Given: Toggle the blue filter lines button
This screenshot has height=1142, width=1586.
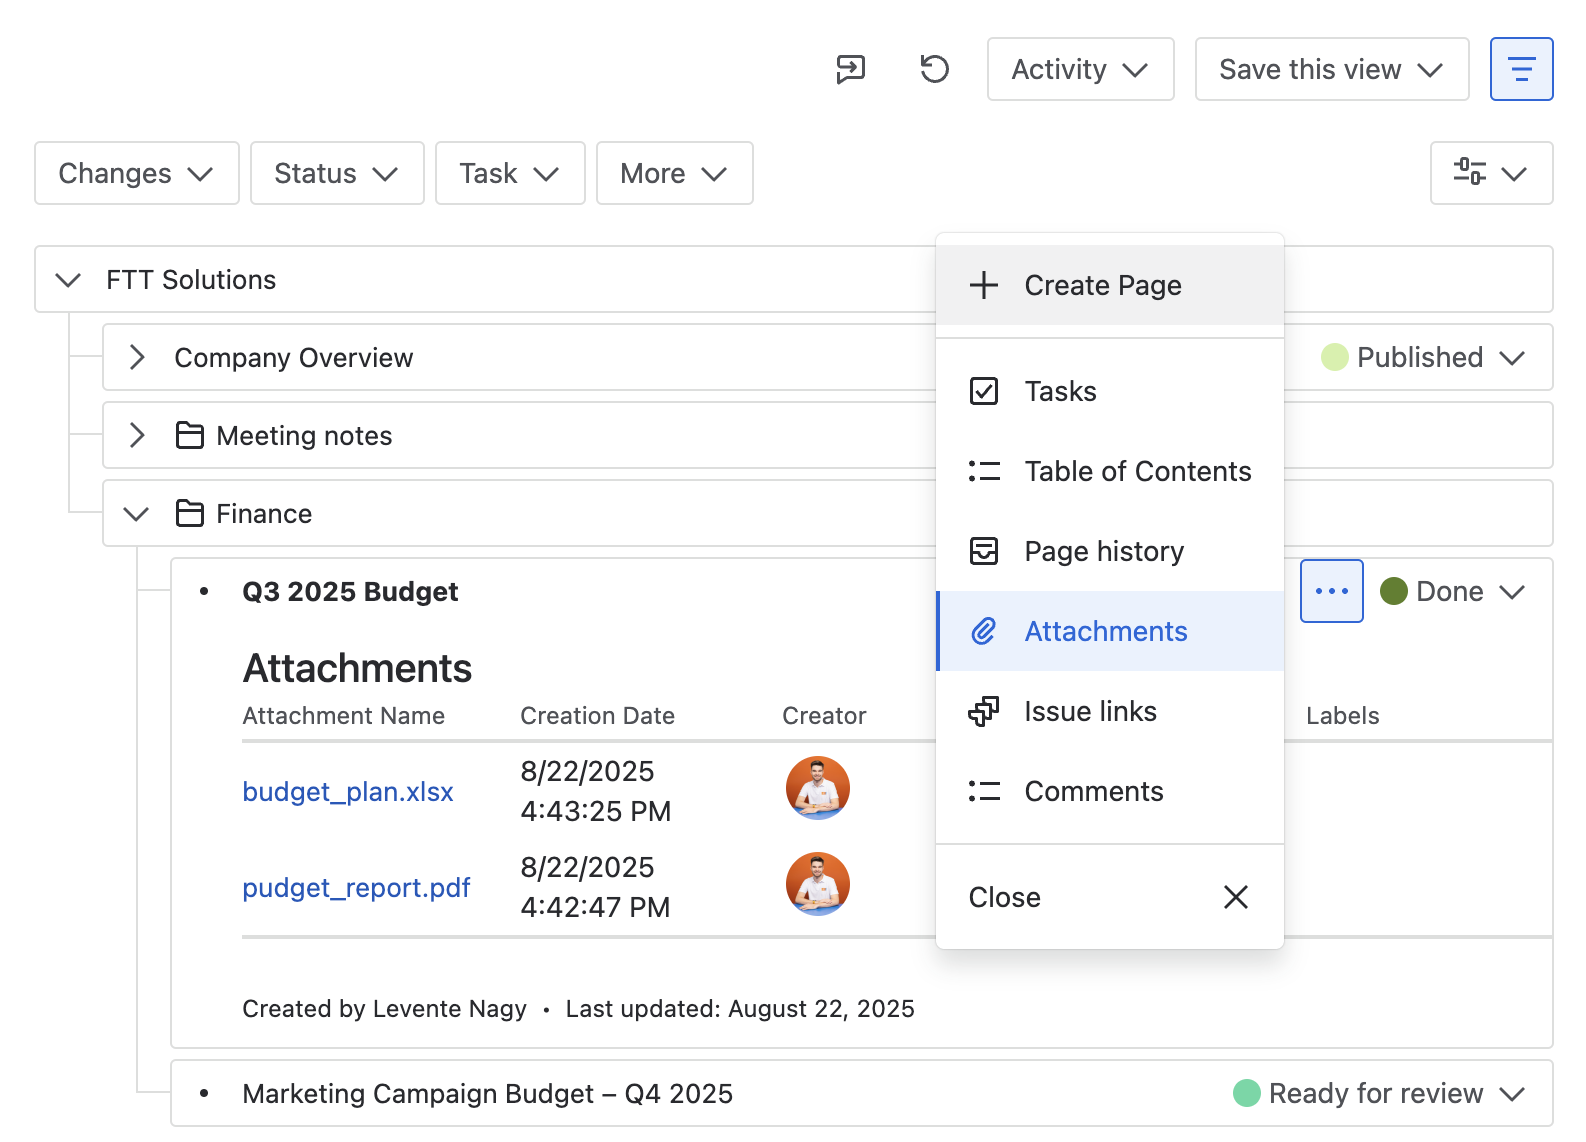Looking at the screenshot, I should (x=1521, y=69).
